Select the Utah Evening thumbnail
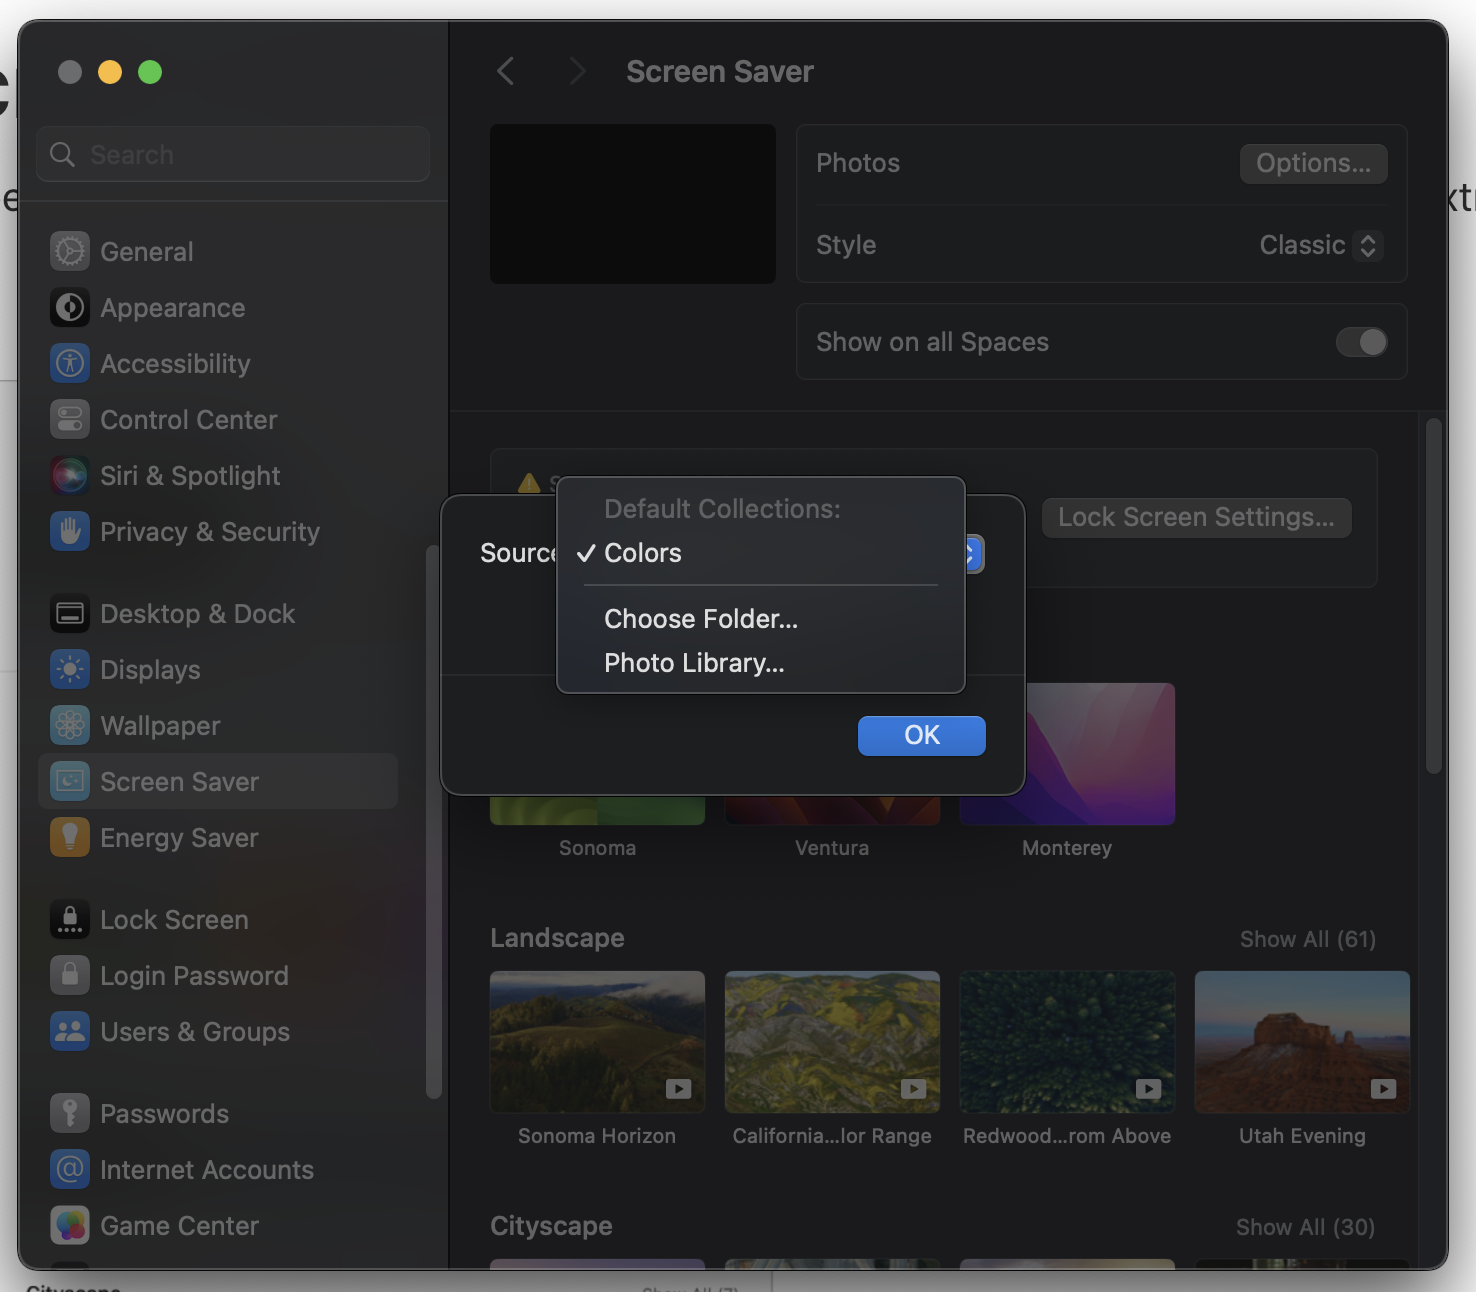The width and height of the screenshot is (1476, 1292). [1303, 1042]
